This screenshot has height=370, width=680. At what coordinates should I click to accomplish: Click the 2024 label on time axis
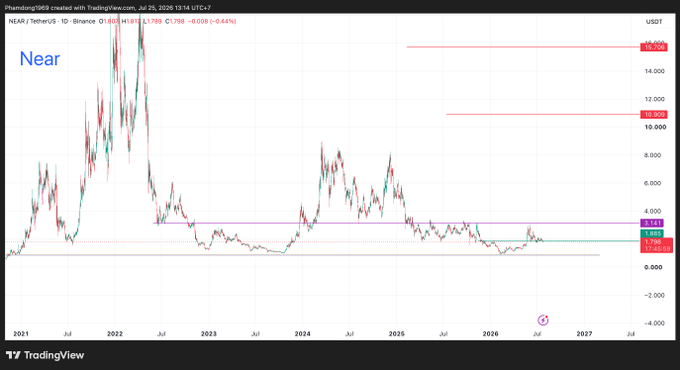point(302,334)
